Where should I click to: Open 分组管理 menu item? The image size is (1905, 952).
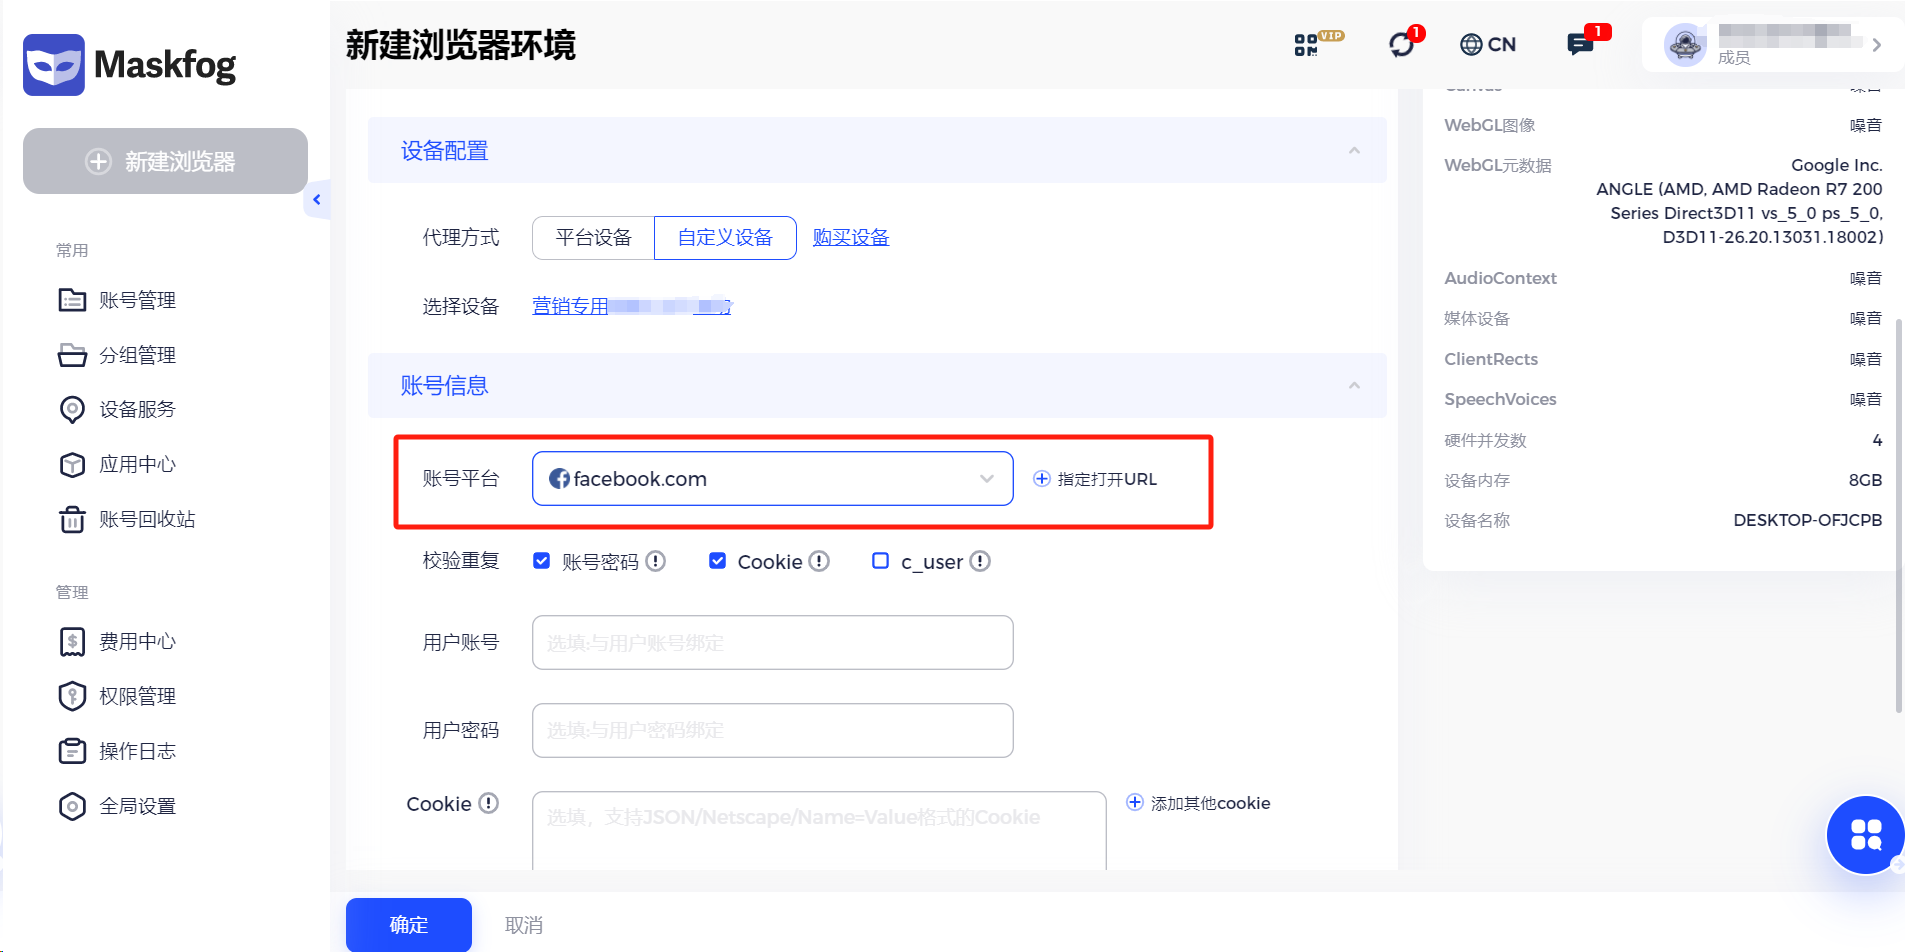[137, 355]
